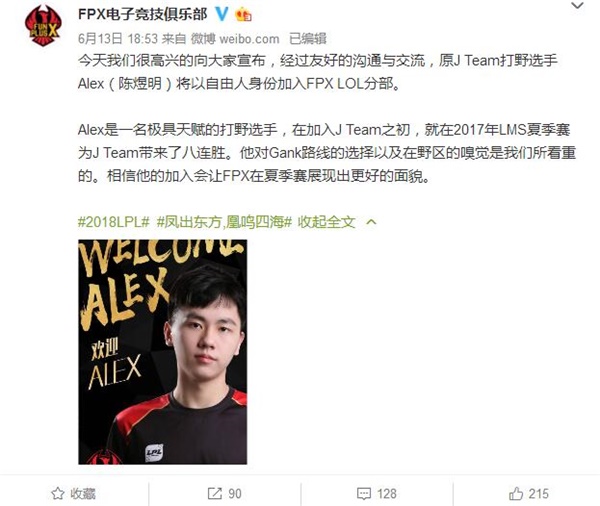Open the FPX FunPlus avatar logo
This screenshot has height=506, width=600.
pos(43,25)
